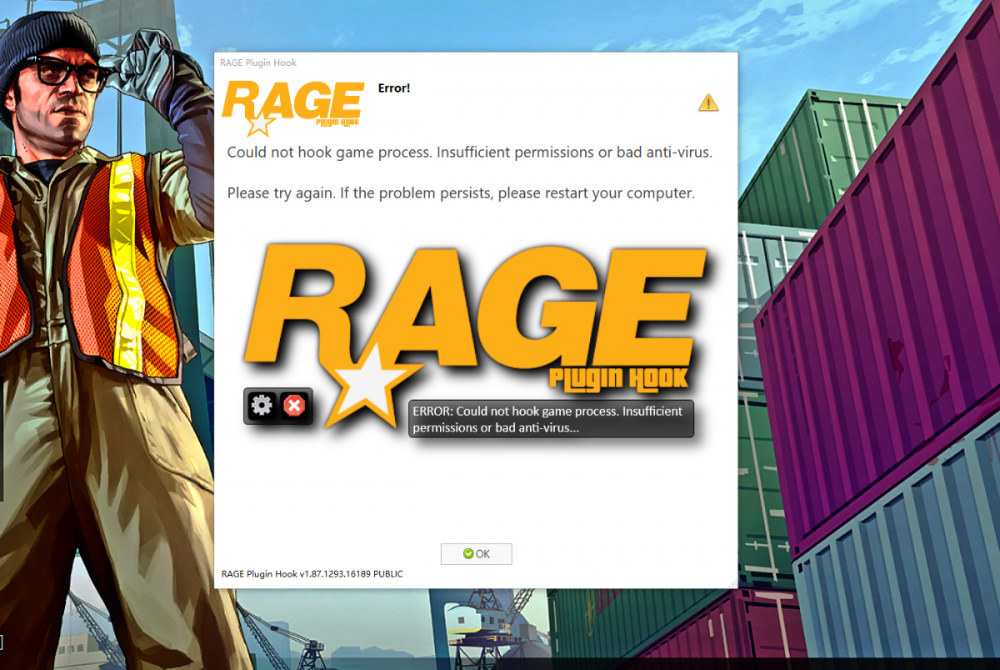Click 'Please try again' message line
This screenshot has width=1000, height=670.
[x=460, y=193]
